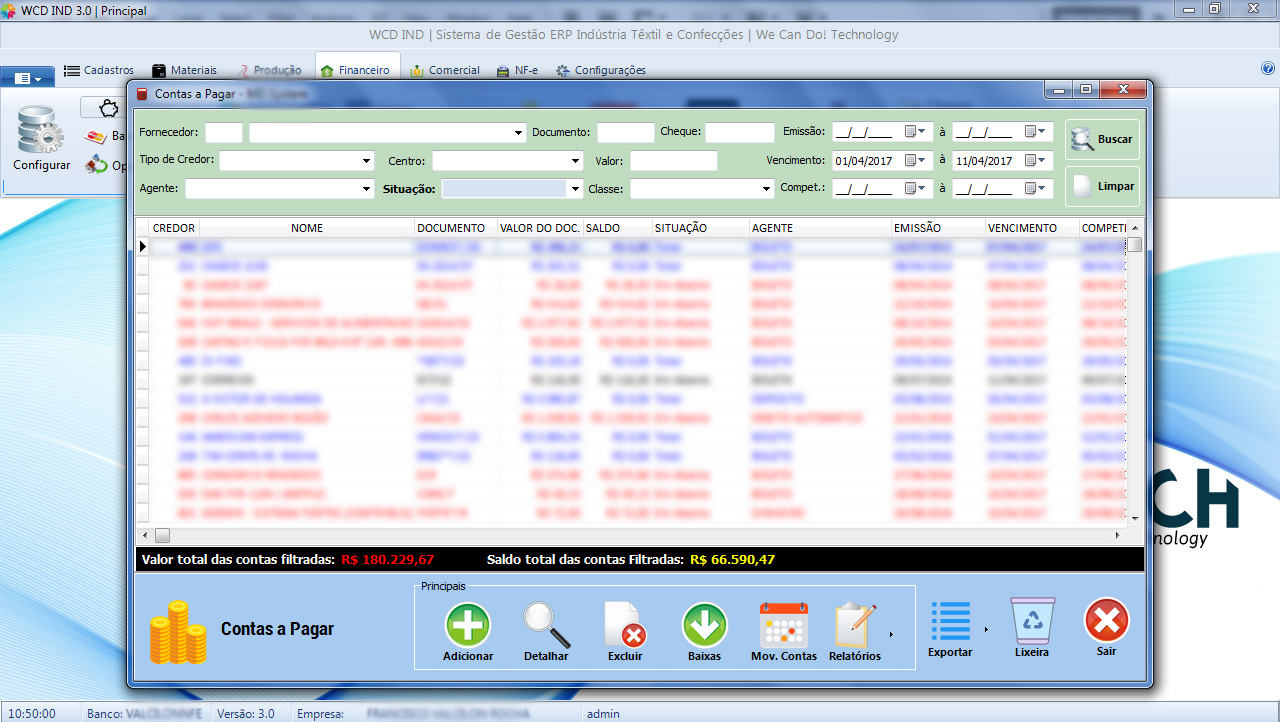The image size is (1280, 722).
Task: Sort by AGENTE column header
Action: (x=820, y=228)
